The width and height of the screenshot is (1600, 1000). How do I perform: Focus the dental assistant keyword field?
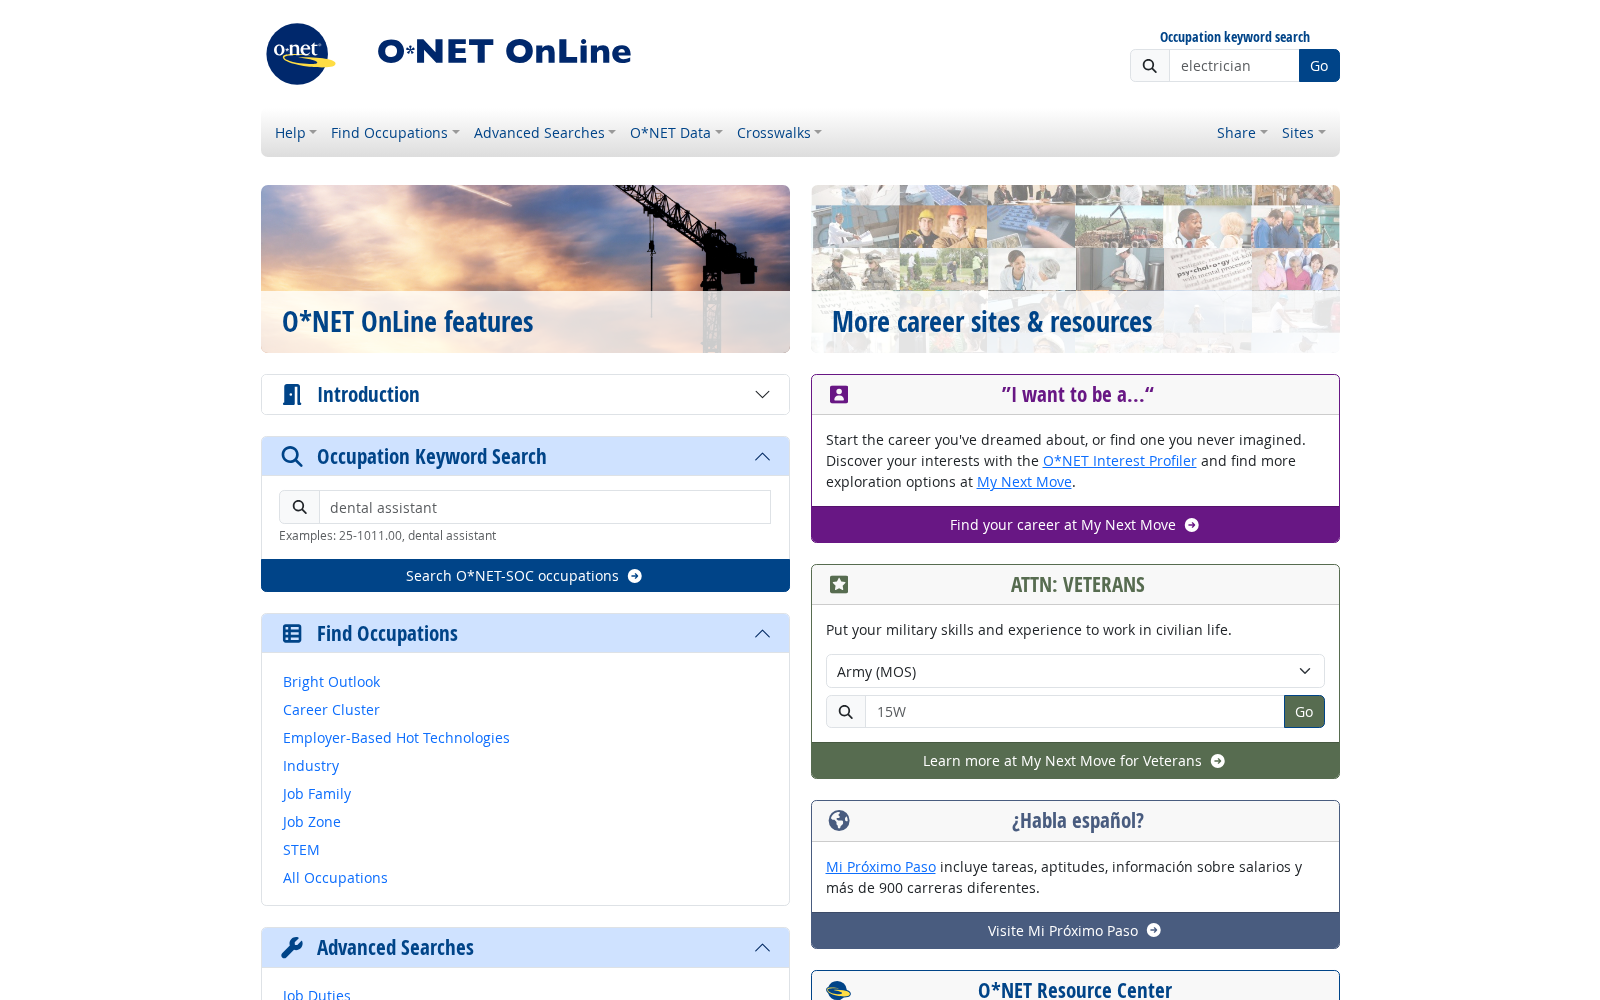(545, 507)
